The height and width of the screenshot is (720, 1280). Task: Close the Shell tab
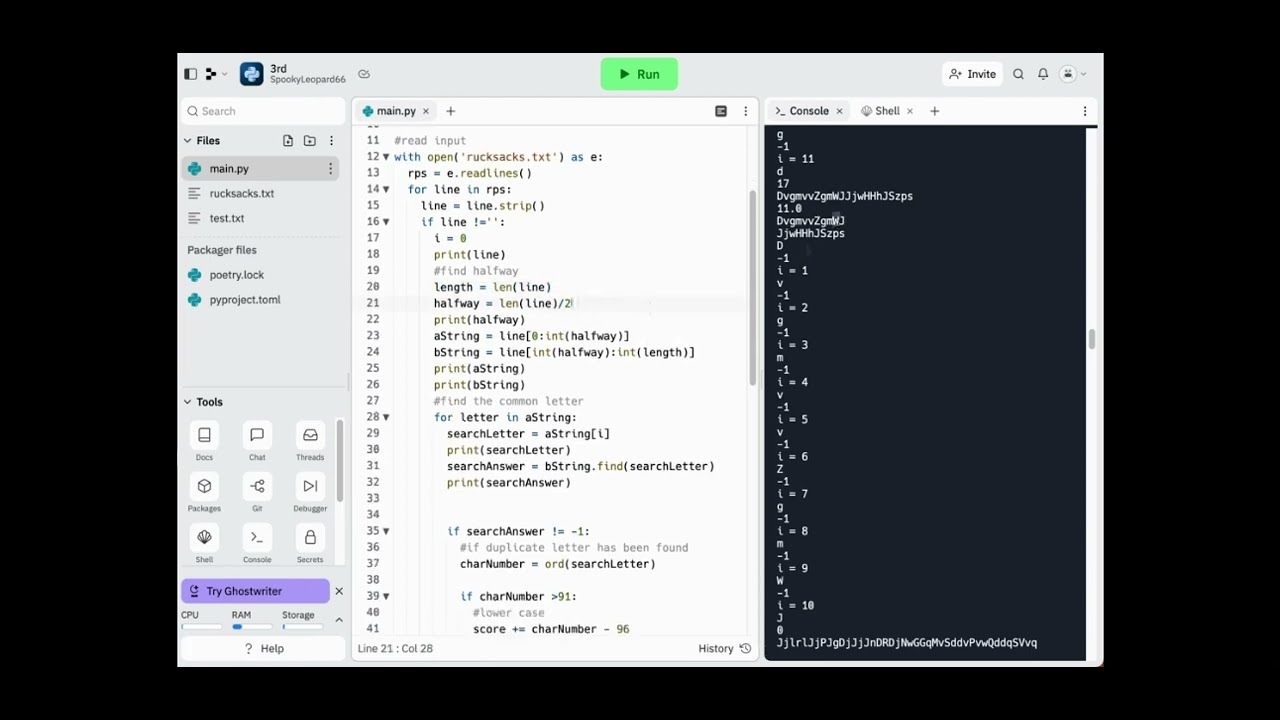coord(909,111)
